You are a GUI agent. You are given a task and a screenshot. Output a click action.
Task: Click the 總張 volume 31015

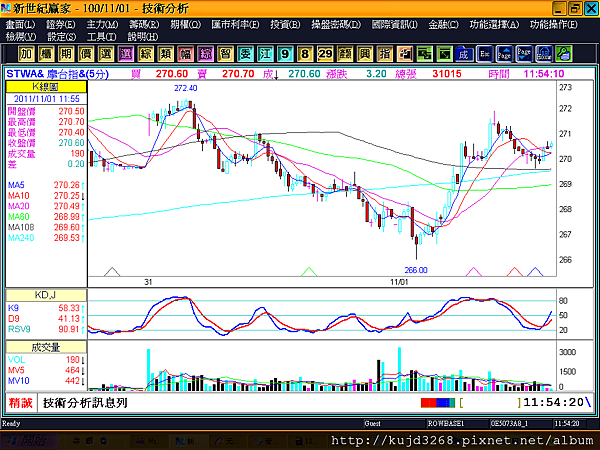[x=447, y=74]
